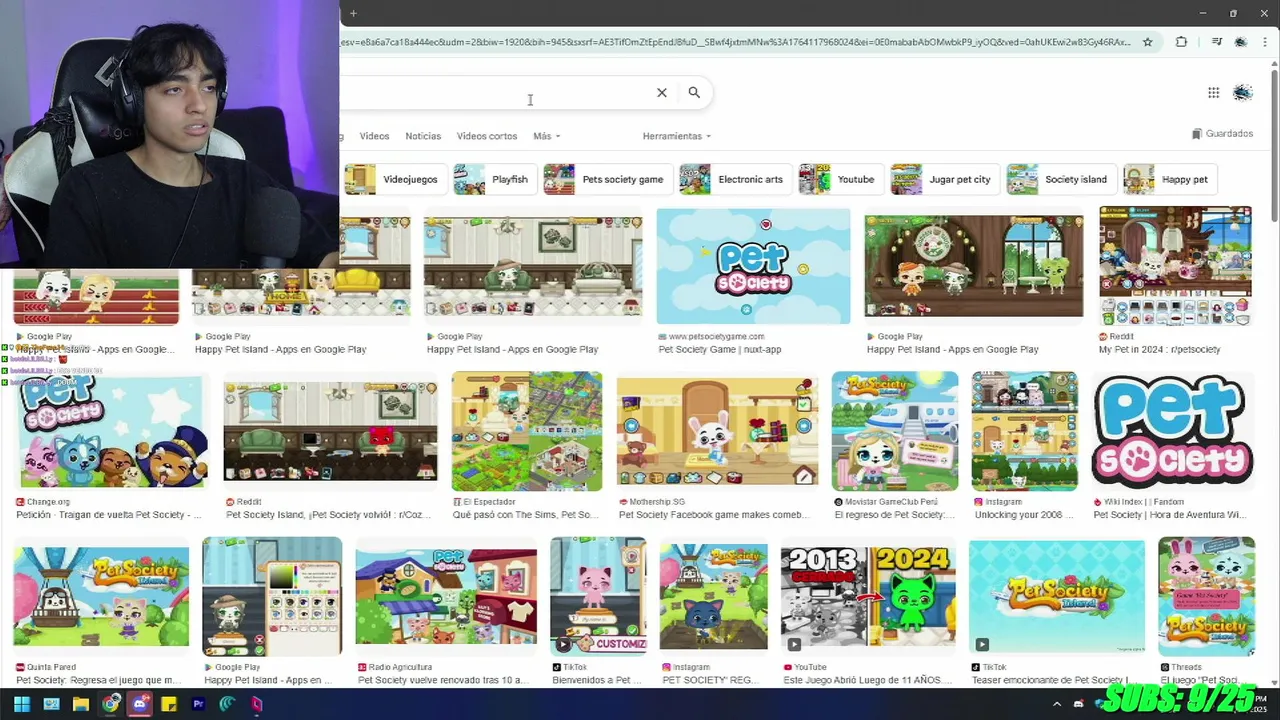This screenshot has width=1280, height=720.
Task: Select the Pets society game chip
Action: coord(608,179)
